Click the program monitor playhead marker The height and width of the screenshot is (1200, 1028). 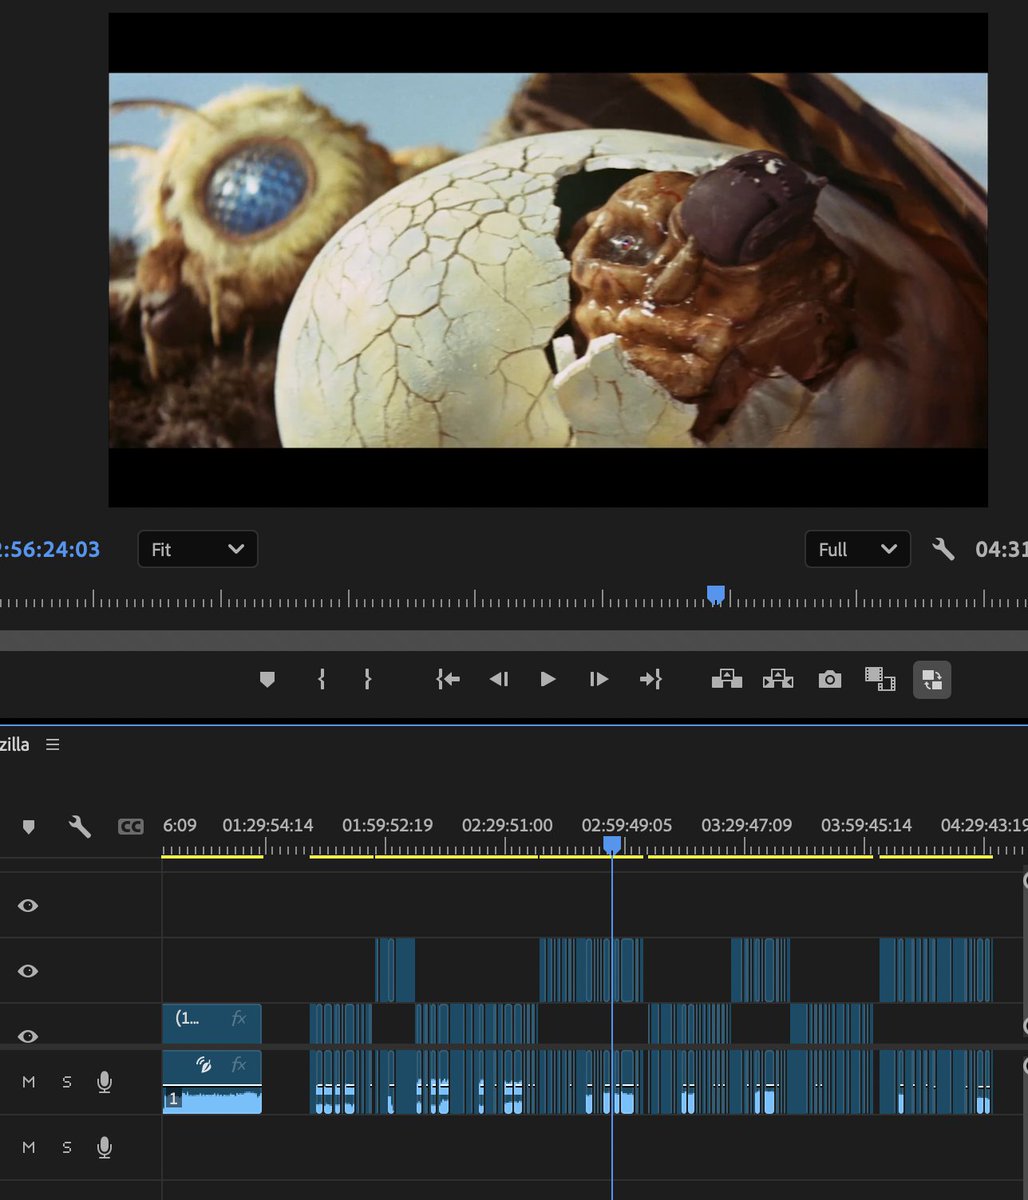(715, 595)
